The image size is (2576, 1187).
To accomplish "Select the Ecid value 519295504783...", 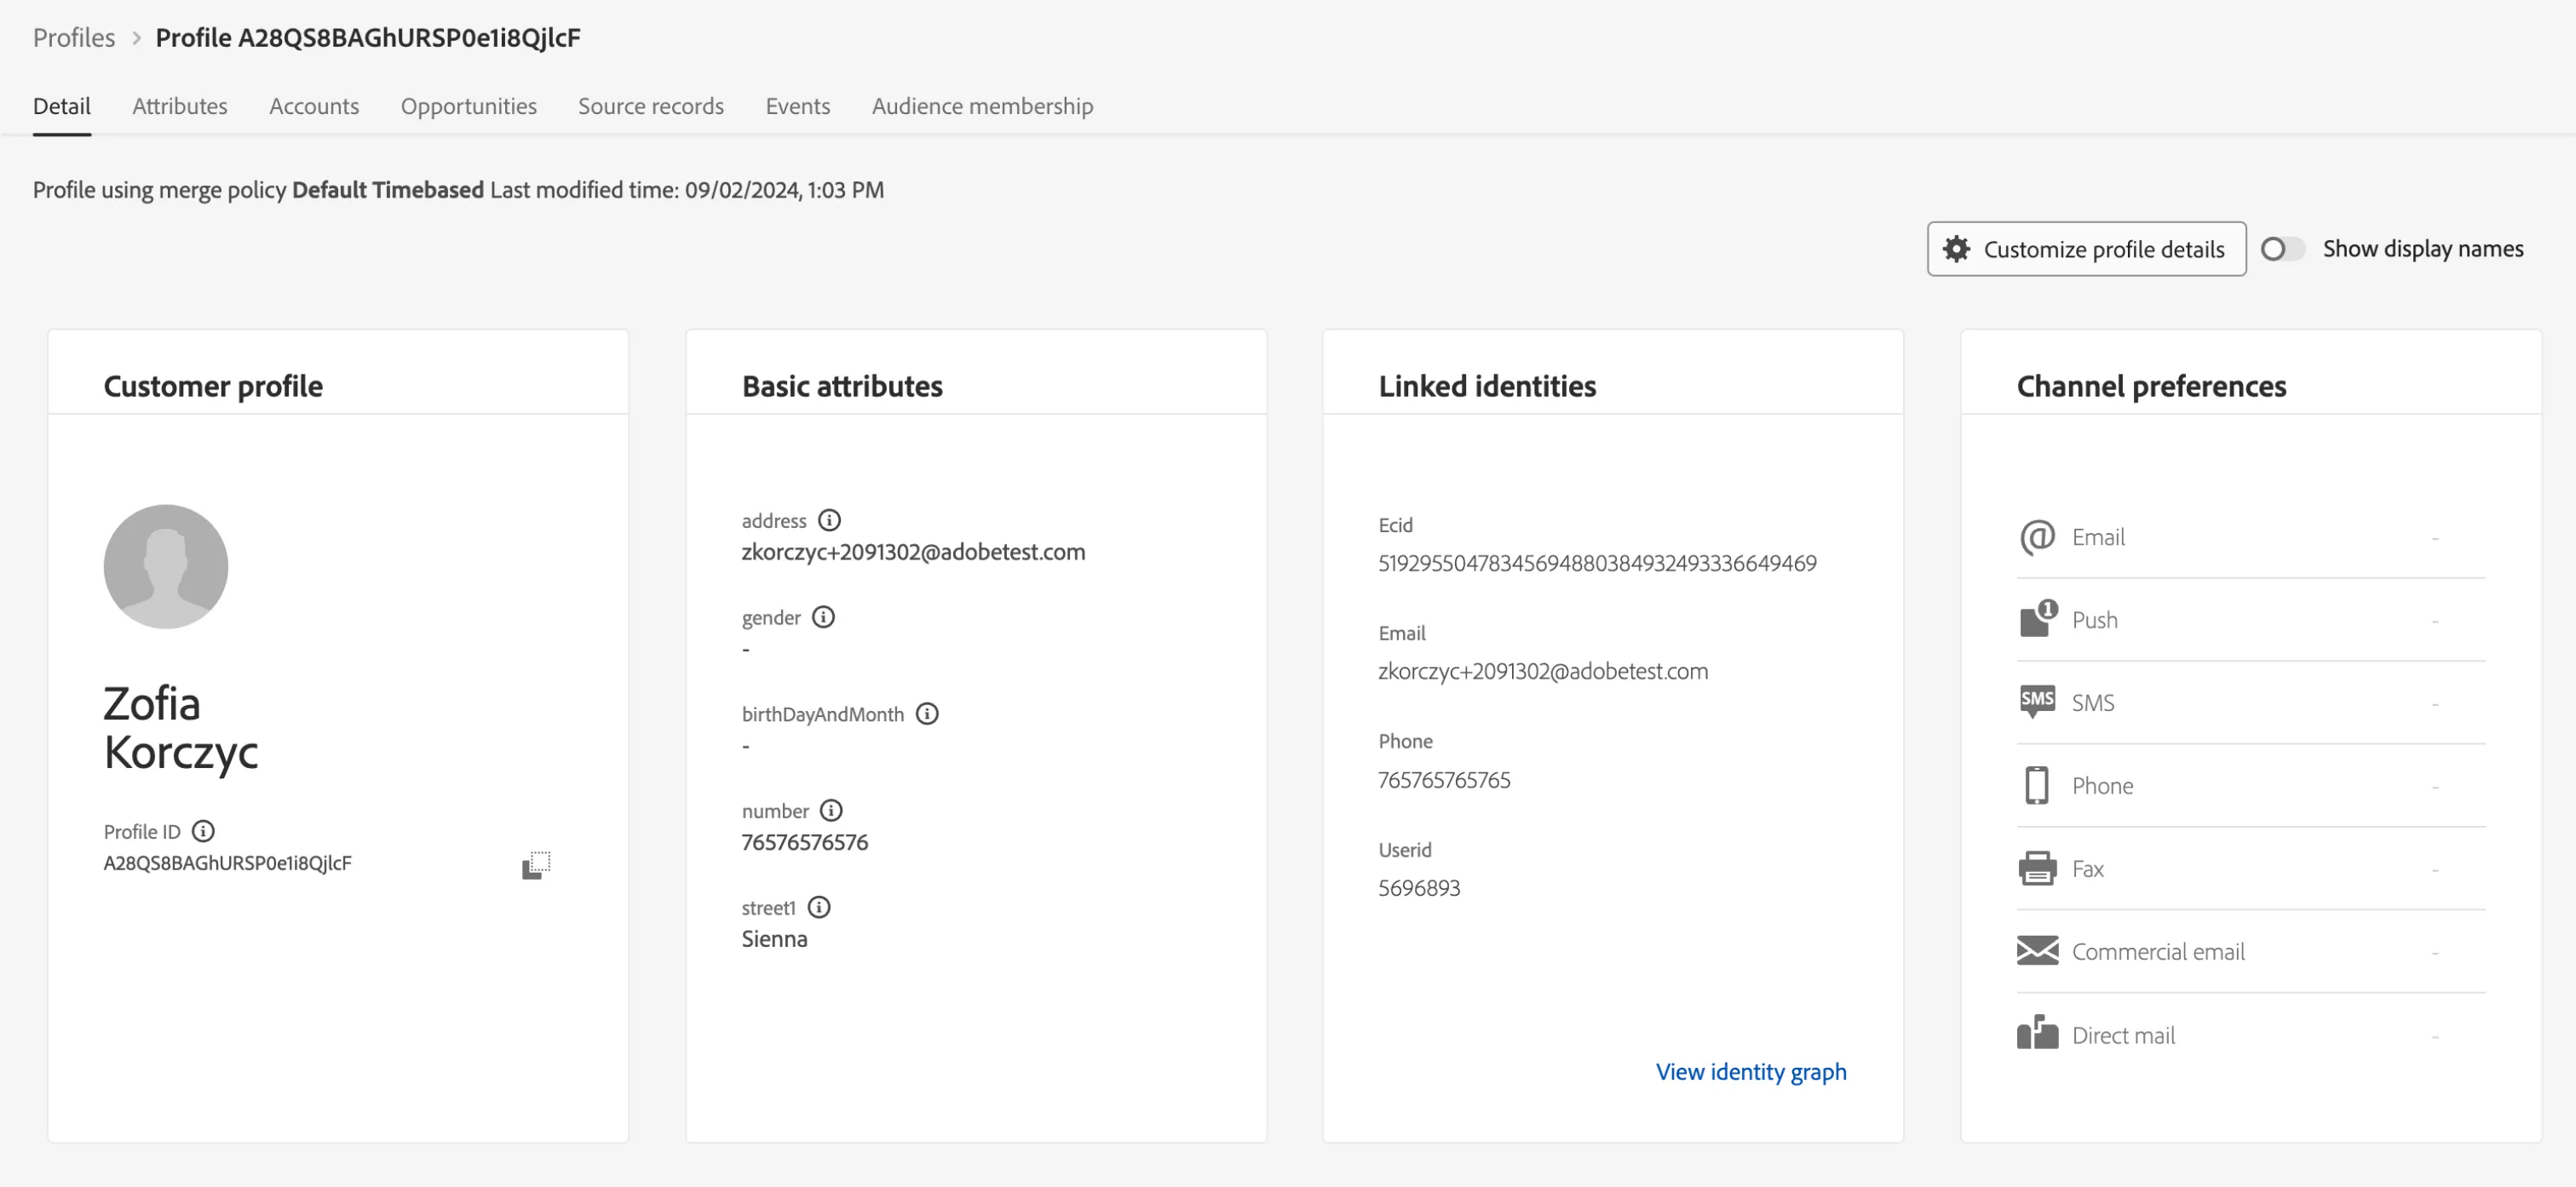I will tap(1597, 563).
